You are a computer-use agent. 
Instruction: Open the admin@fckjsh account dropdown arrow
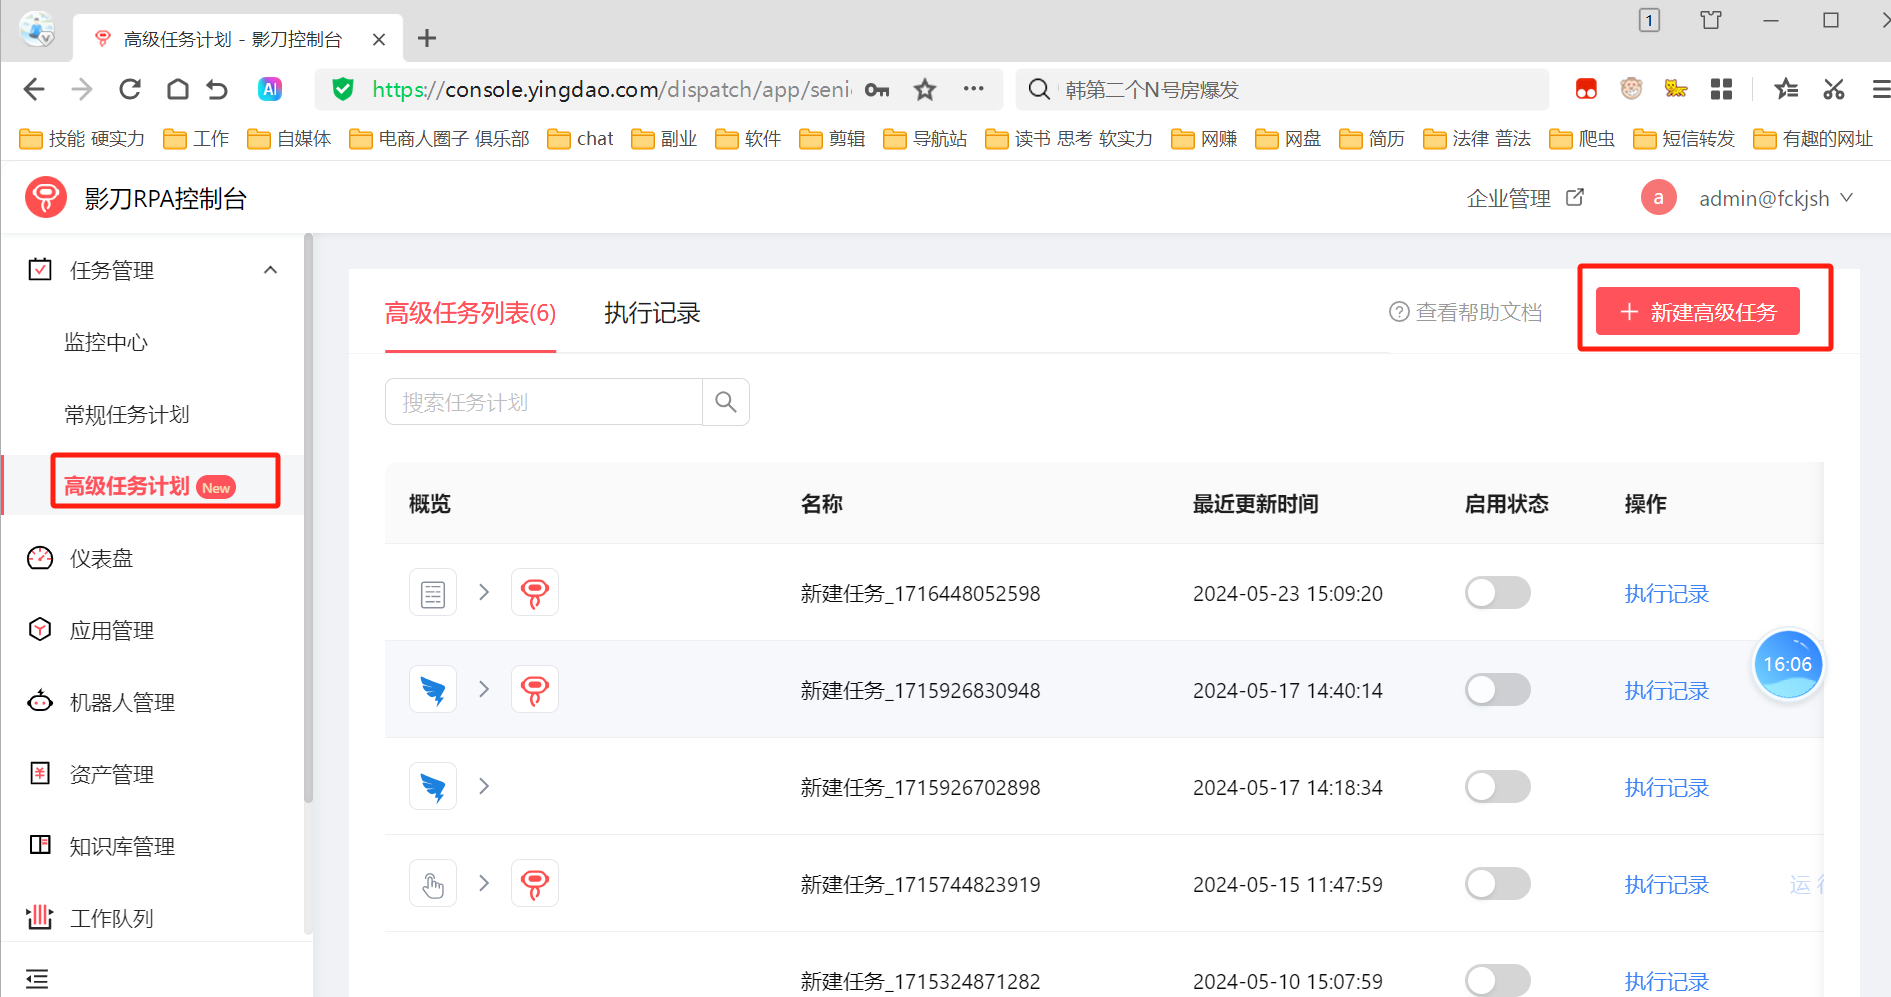coord(1847,198)
